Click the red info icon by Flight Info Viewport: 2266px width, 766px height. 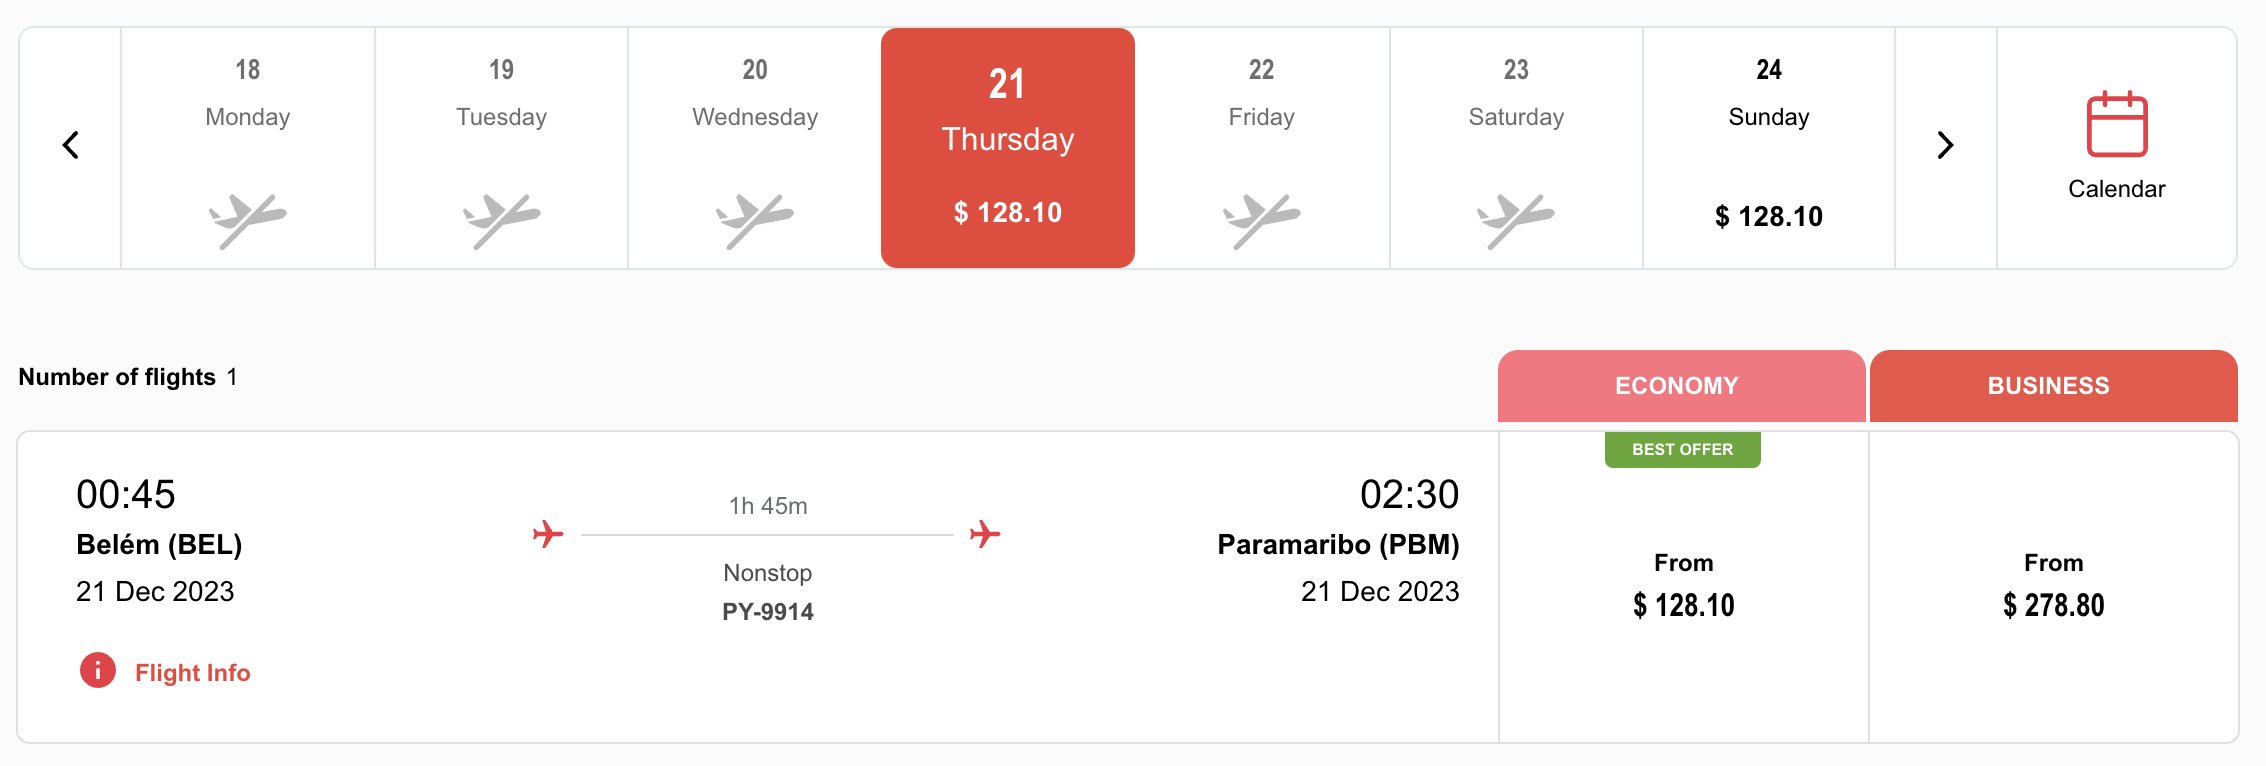[98, 670]
